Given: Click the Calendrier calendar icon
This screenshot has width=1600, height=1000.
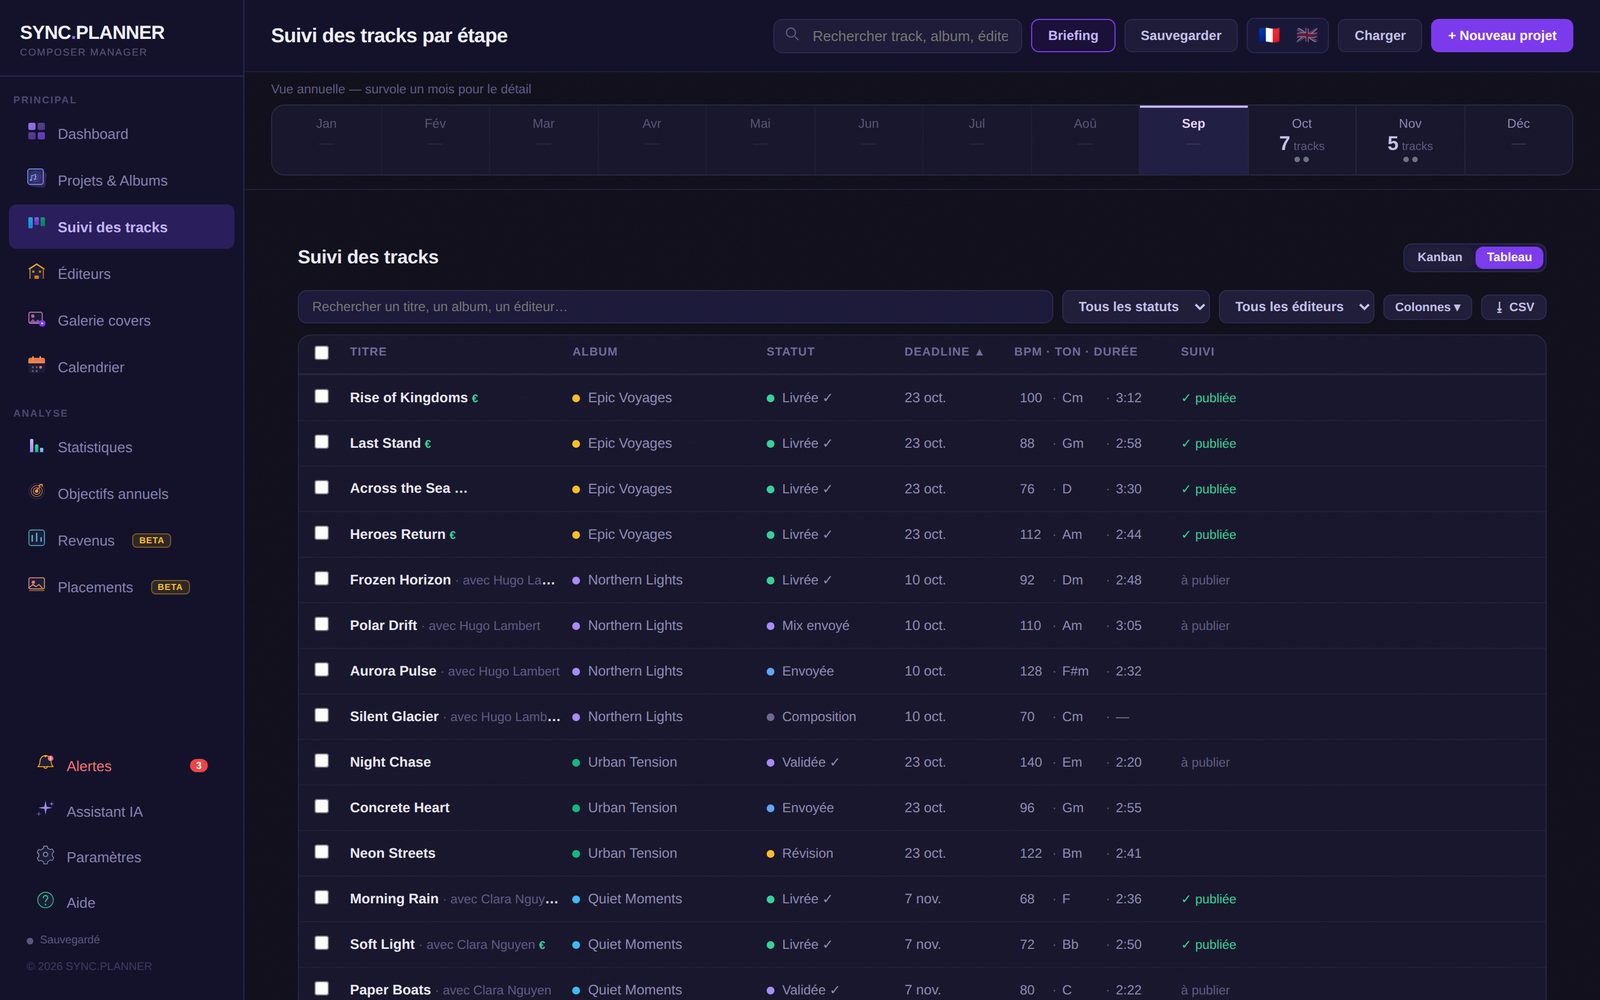Looking at the screenshot, I should click(x=36, y=365).
